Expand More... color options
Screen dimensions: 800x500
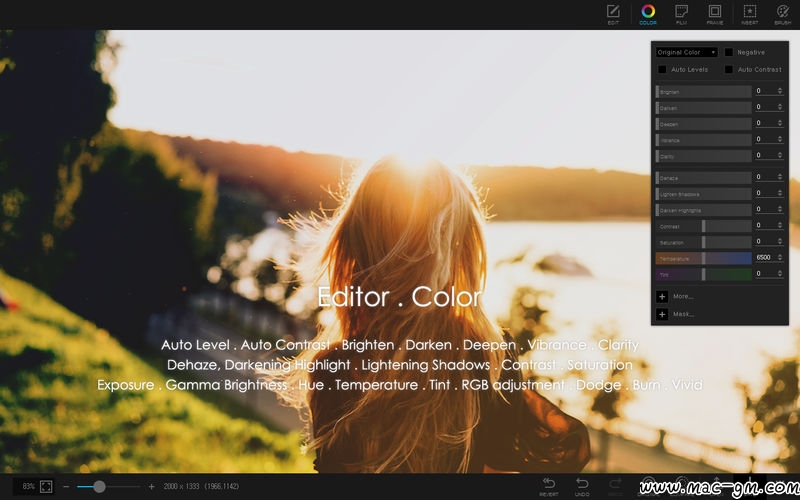pyautogui.click(x=662, y=296)
